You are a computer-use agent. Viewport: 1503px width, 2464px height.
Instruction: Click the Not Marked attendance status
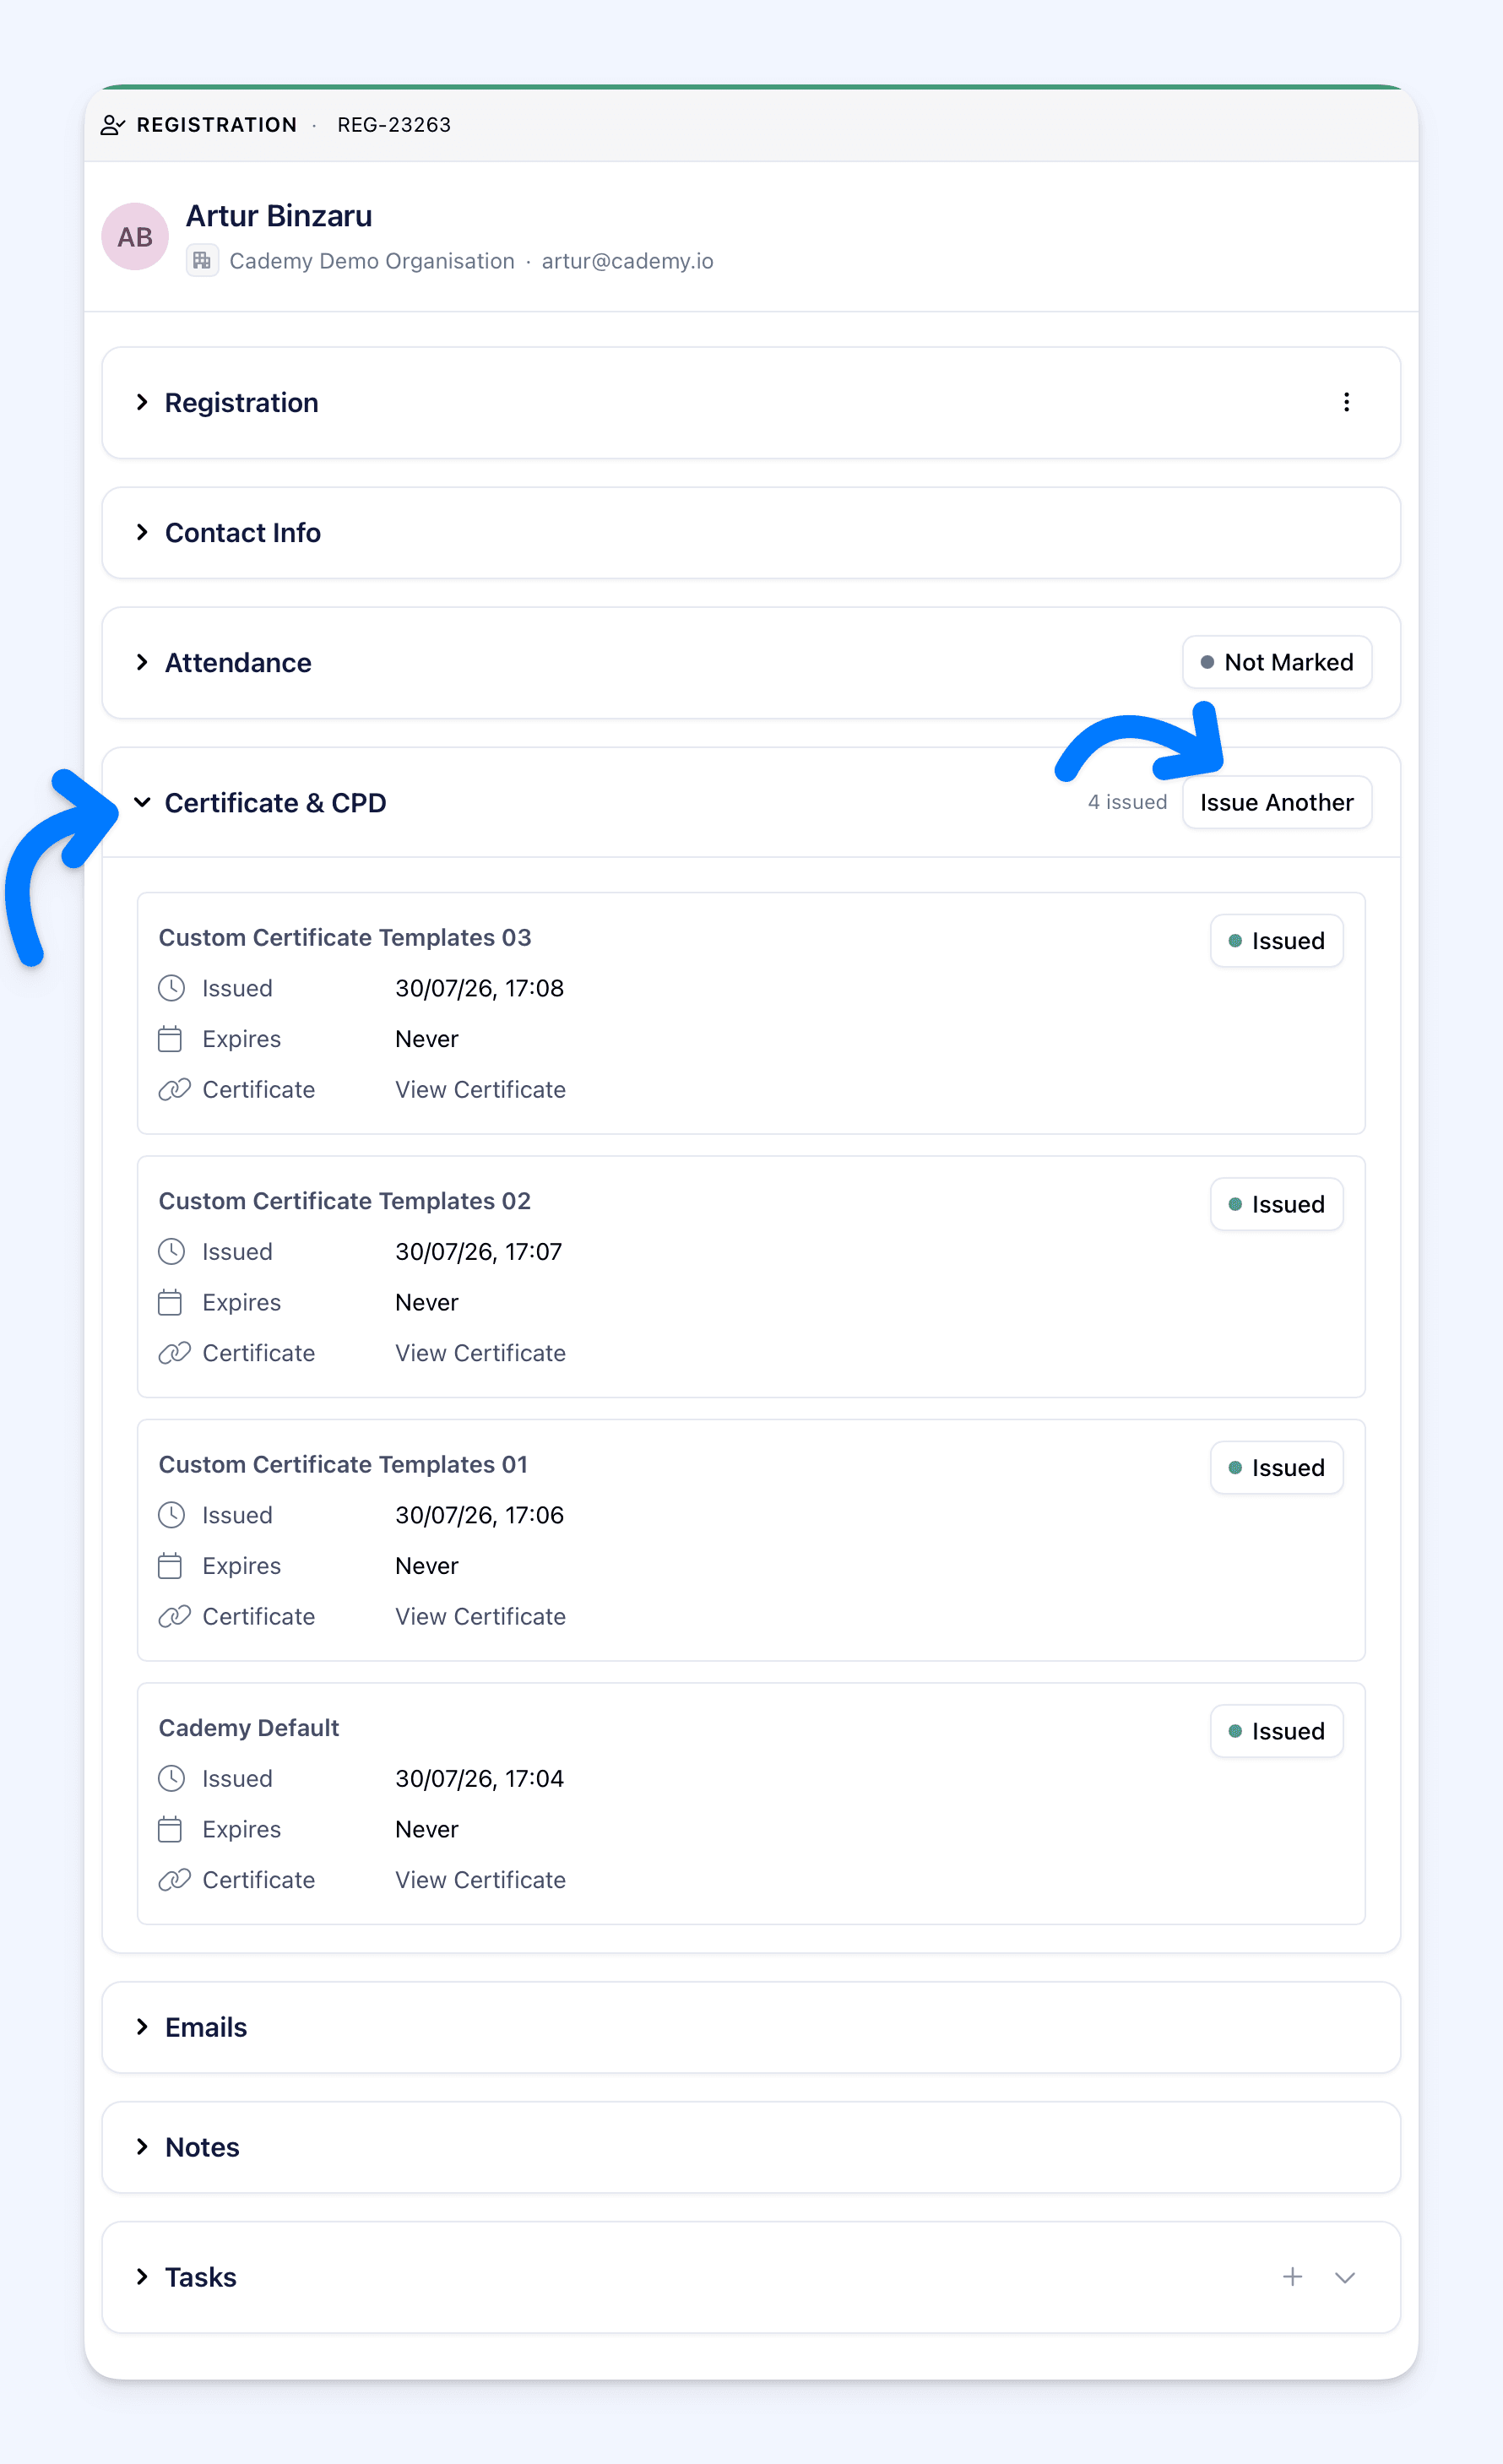(x=1277, y=662)
